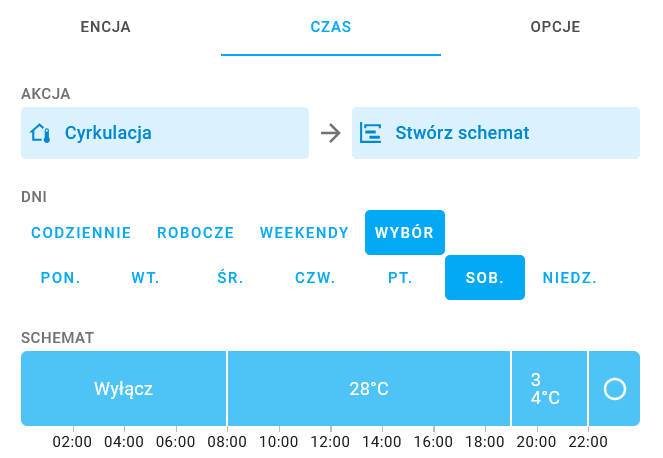This screenshot has width=663, height=458.
Task: Select the Wyłącz schedule time slot
Action: [123, 389]
